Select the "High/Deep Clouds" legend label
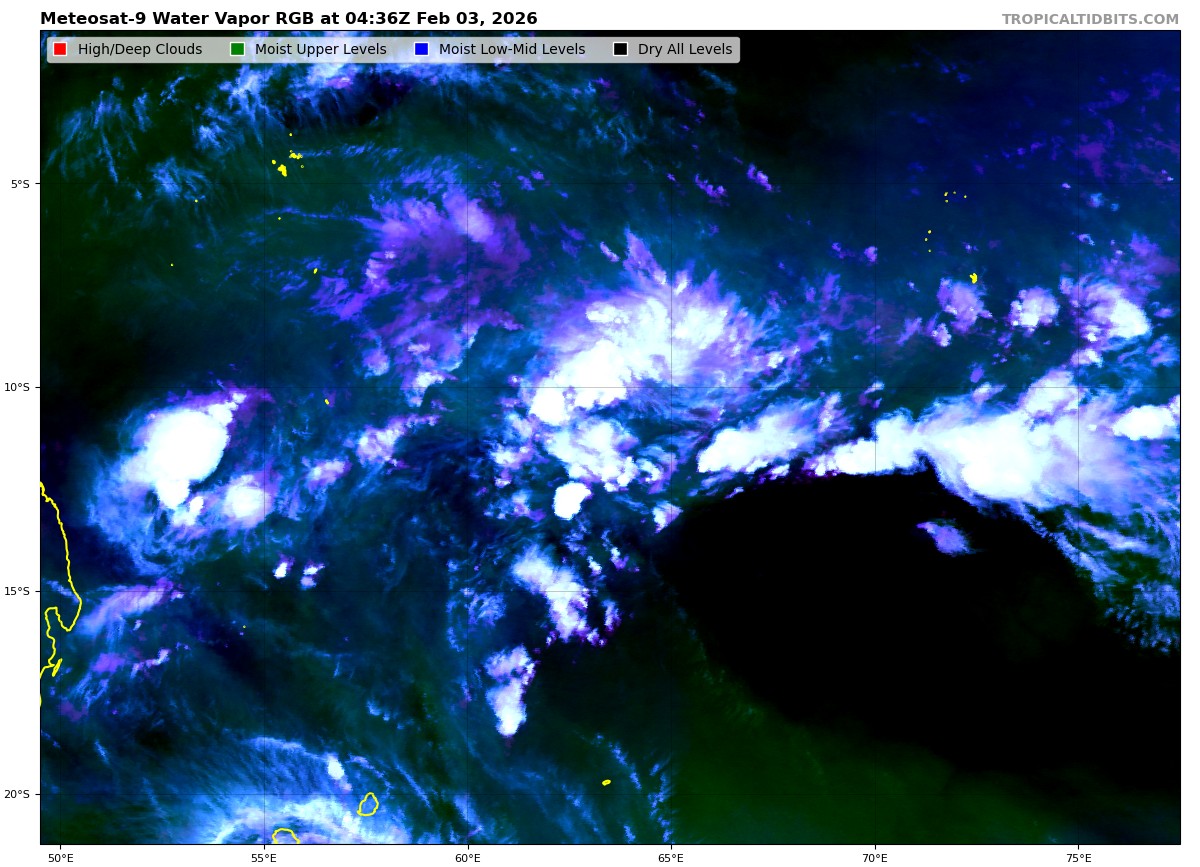1200x867 pixels. 139,50
